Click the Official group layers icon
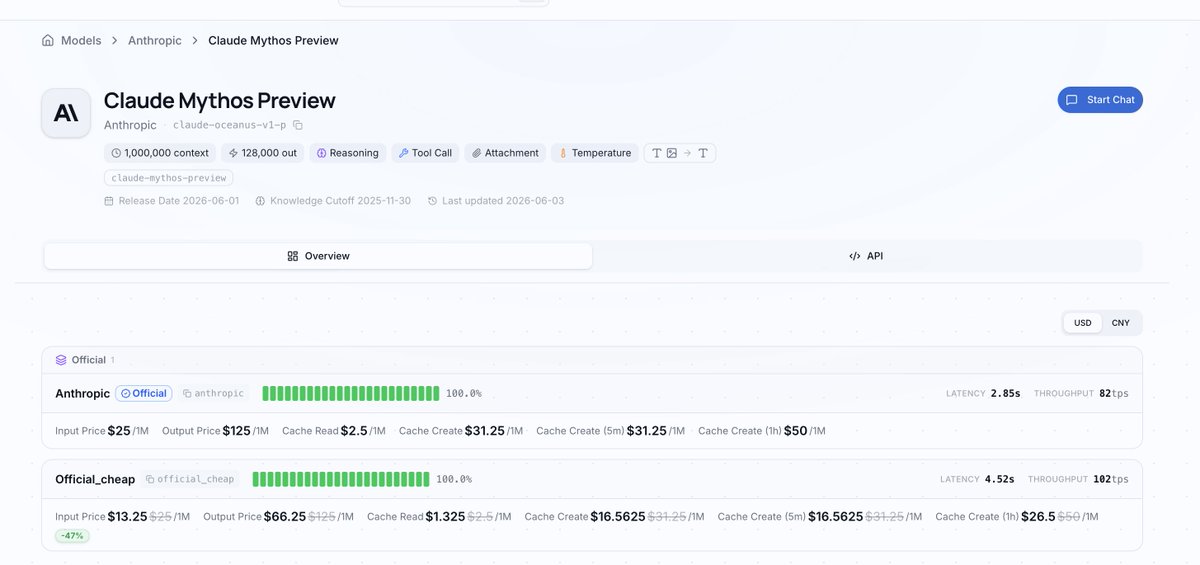This screenshot has height=565, width=1200. [61, 360]
